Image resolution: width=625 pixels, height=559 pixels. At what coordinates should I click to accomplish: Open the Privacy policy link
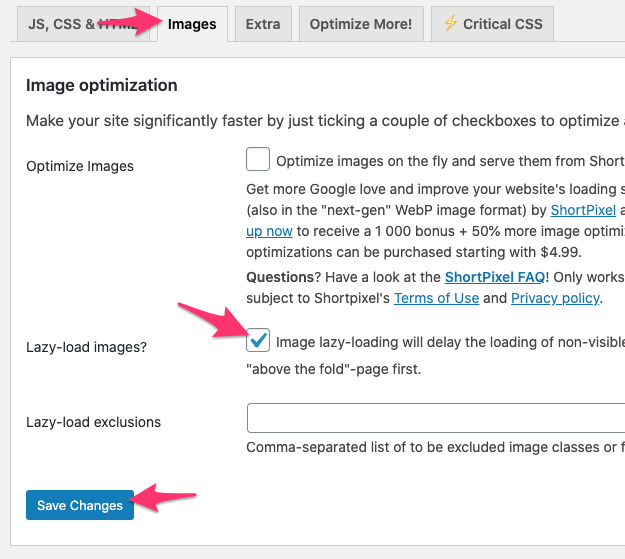pos(555,298)
